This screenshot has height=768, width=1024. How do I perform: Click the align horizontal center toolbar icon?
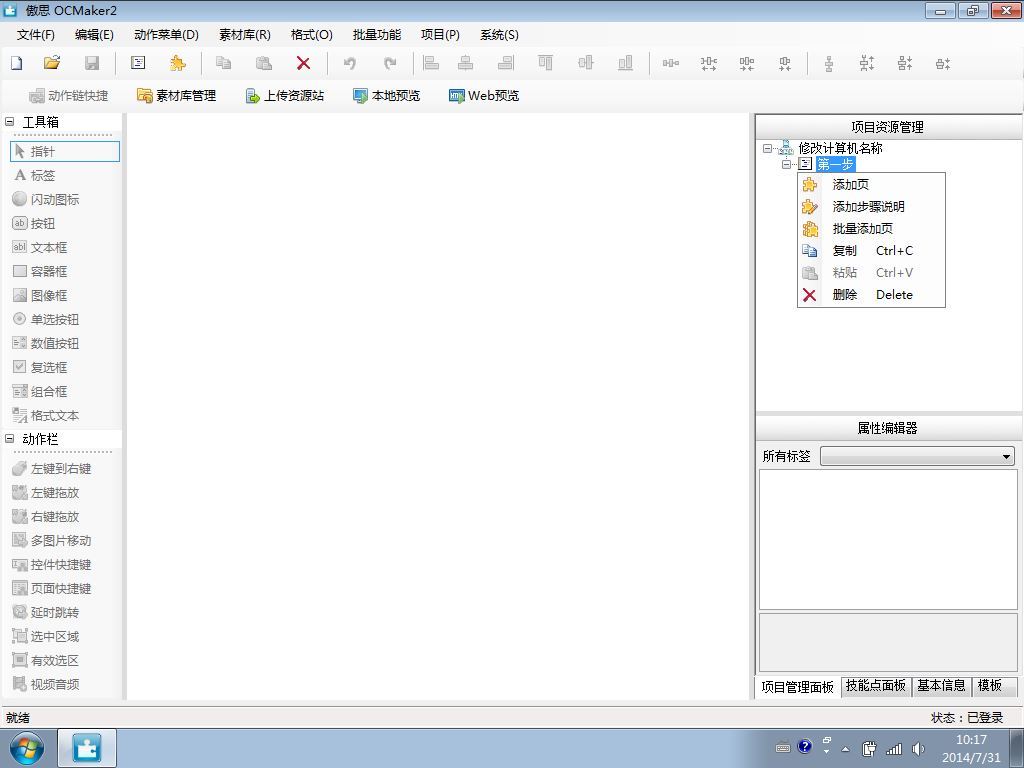(466, 63)
